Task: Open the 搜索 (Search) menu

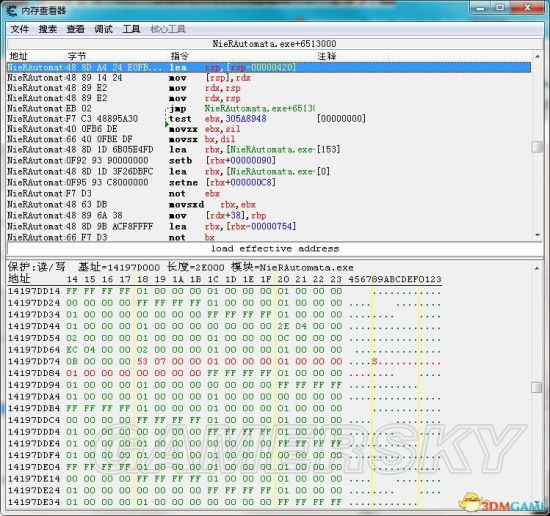Action: click(48, 29)
